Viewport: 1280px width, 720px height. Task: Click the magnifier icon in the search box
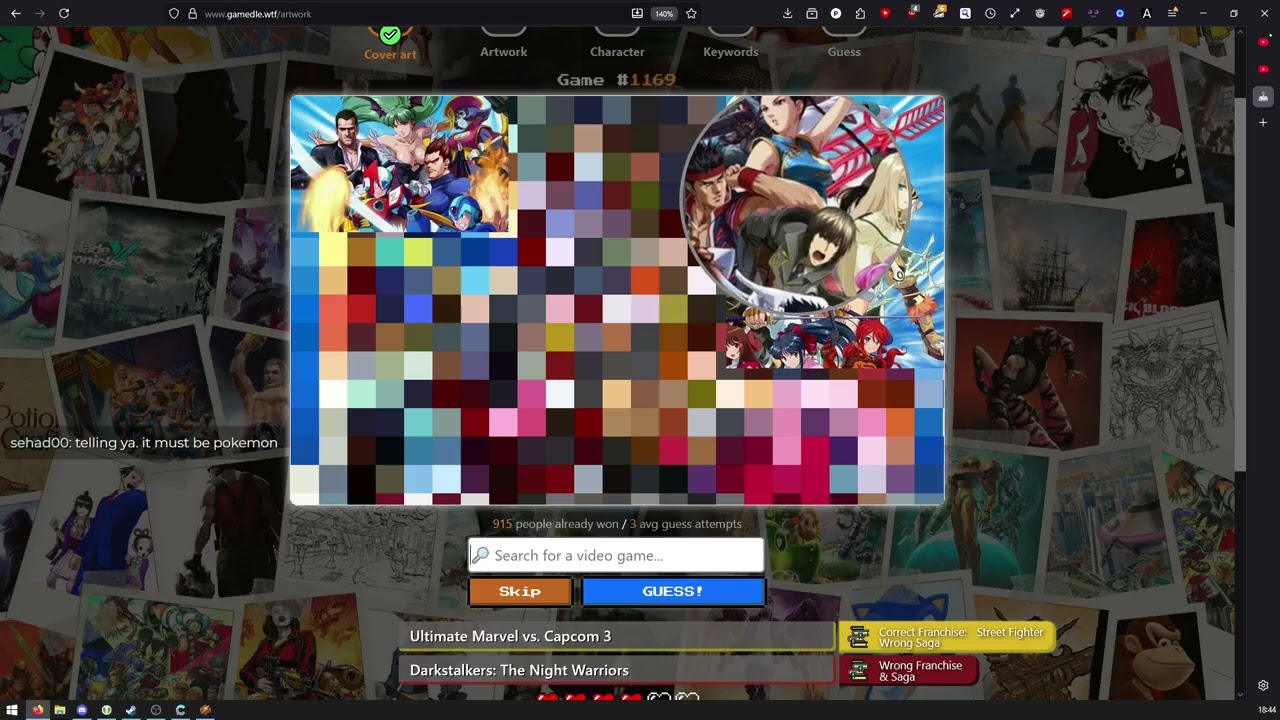[480, 555]
